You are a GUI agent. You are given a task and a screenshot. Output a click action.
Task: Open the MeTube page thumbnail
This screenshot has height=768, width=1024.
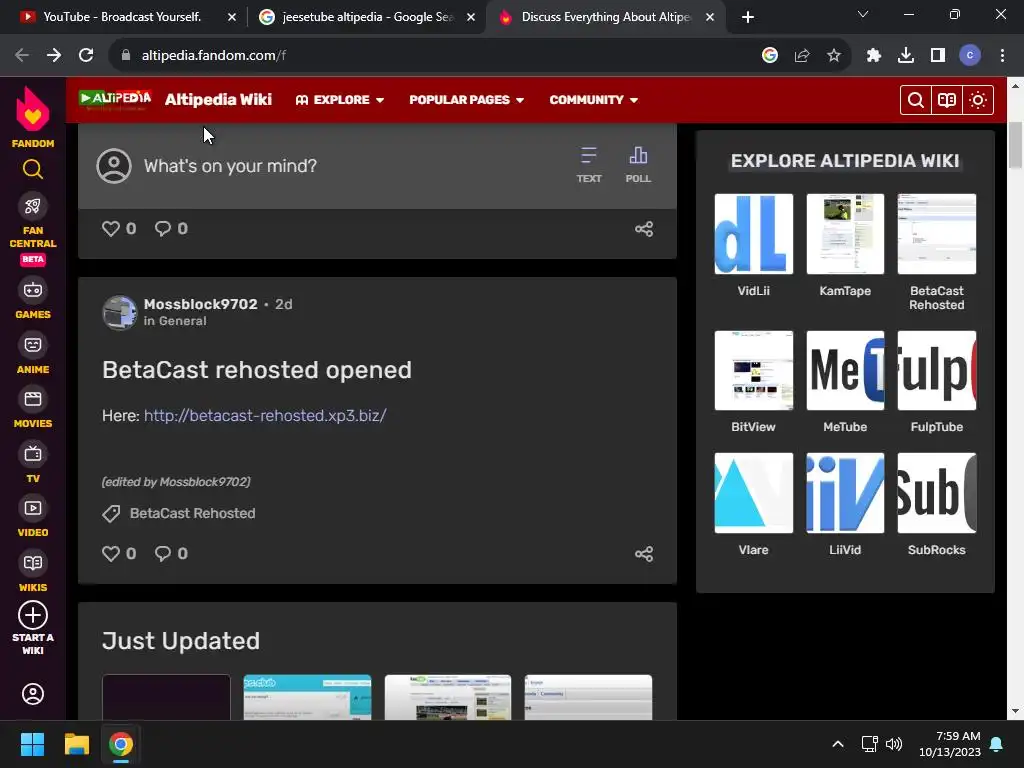[845, 370]
